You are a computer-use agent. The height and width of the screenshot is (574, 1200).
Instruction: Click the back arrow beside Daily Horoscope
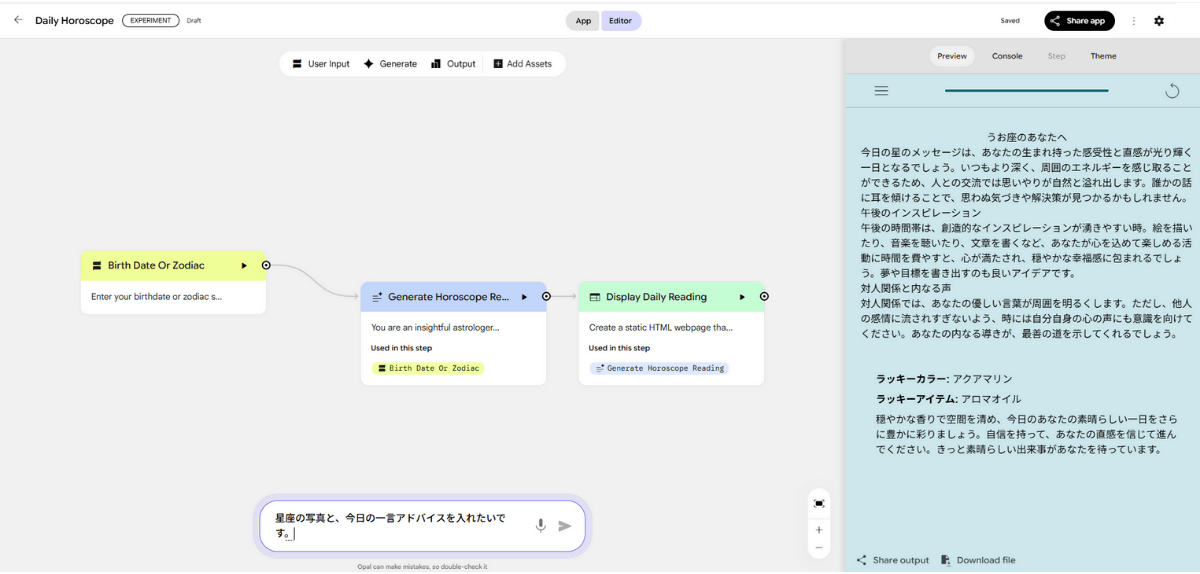(18, 20)
